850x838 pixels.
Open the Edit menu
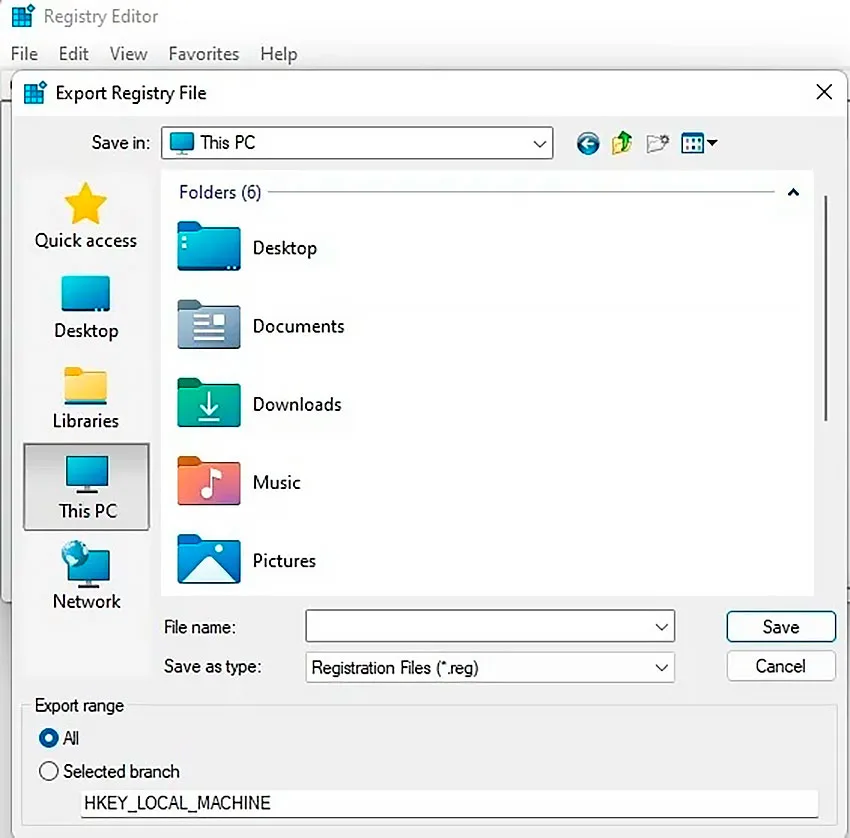pyautogui.click(x=74, y=54)
